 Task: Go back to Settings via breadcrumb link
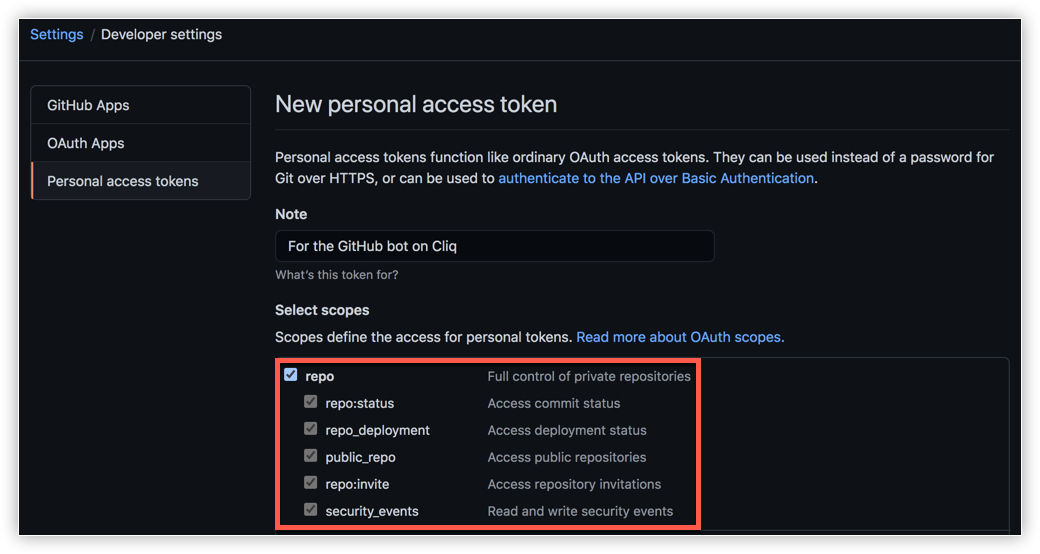pyautogui.click(x=56, y=34)
